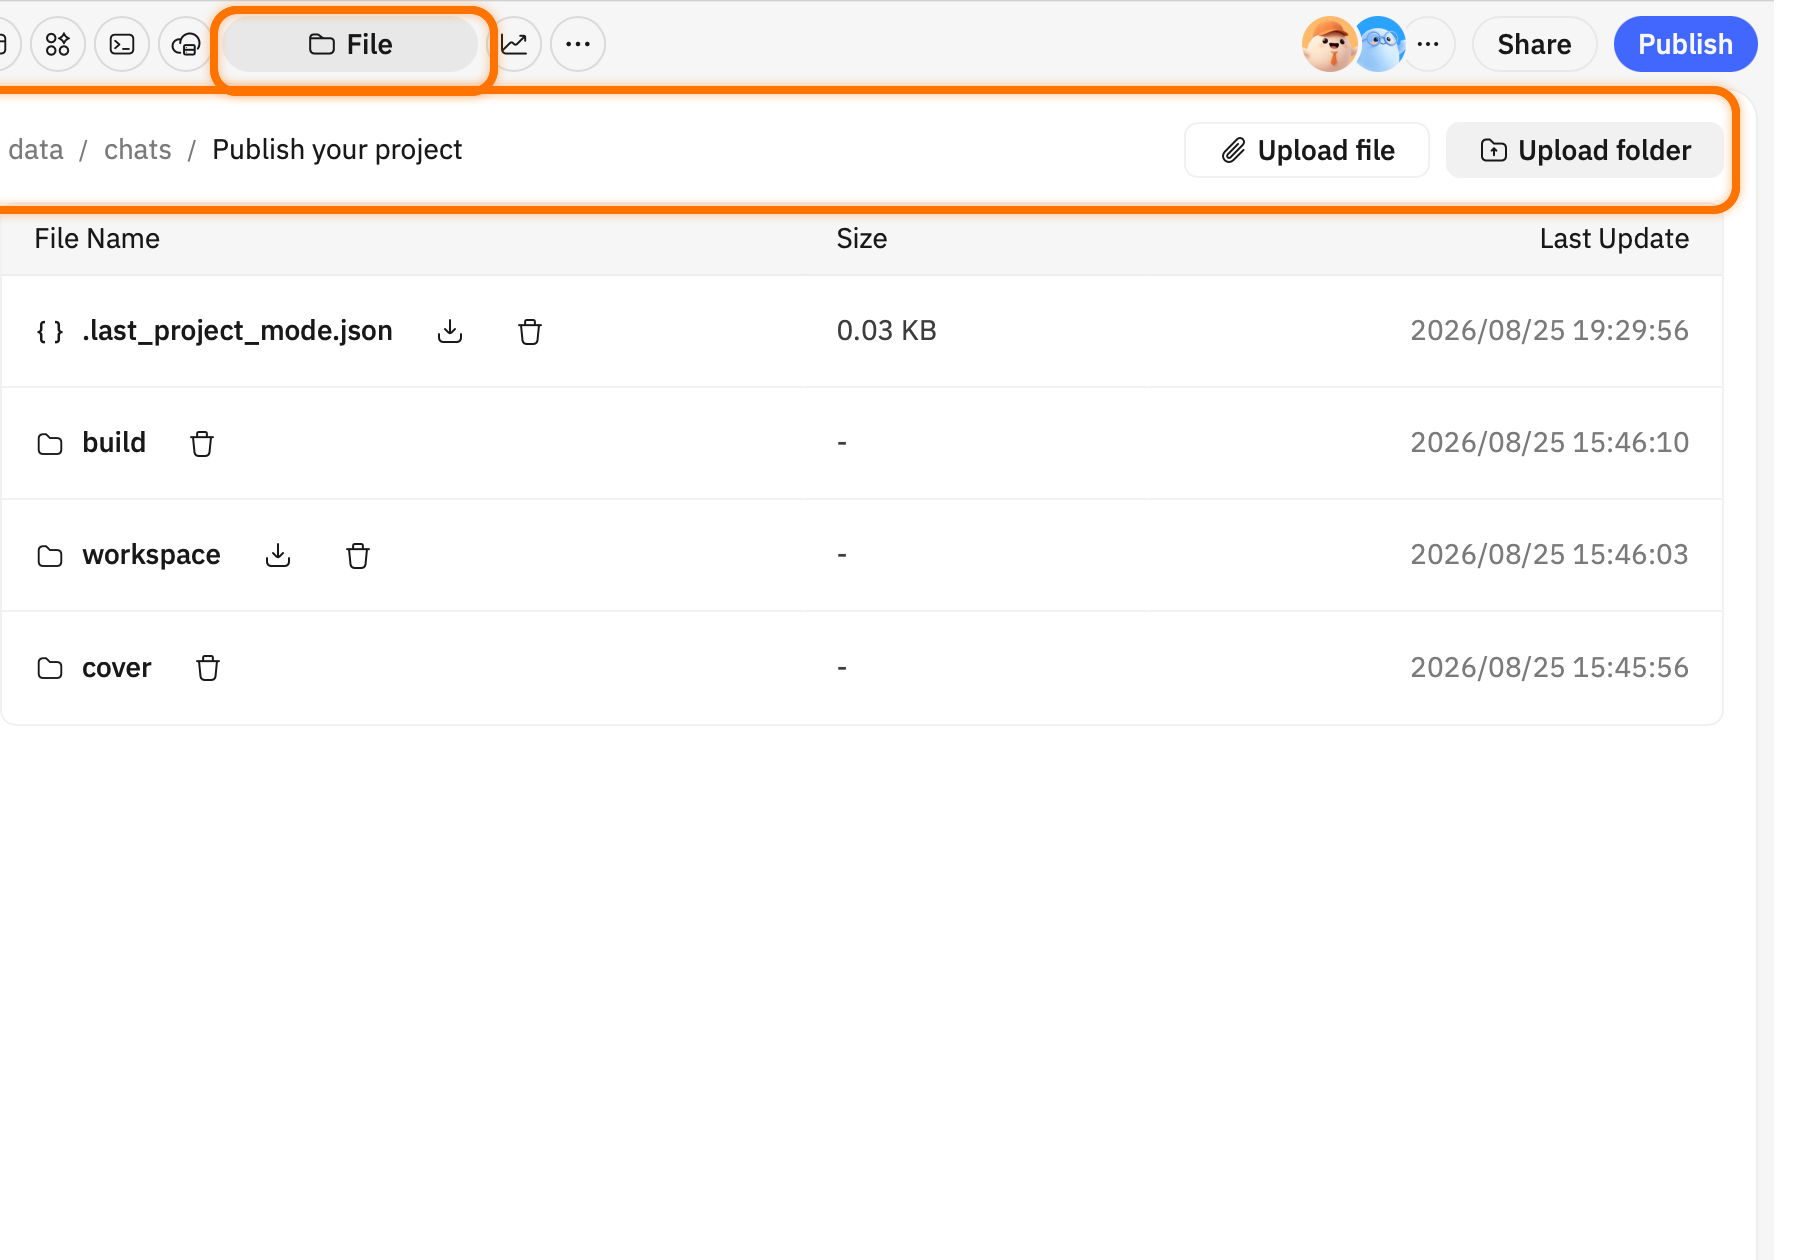
Task: Click the orange-capped chicken avatar
Action: coord(1329,44)
